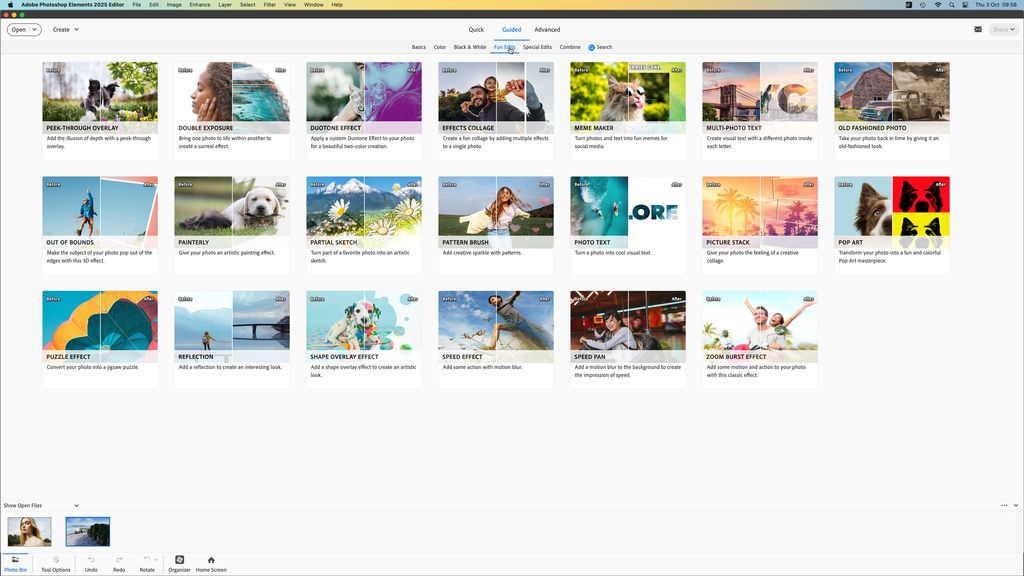Expand the Create dropdown
Image resolution: width=1024 pixels, height=576 pixels.
[x=65, y=29]
